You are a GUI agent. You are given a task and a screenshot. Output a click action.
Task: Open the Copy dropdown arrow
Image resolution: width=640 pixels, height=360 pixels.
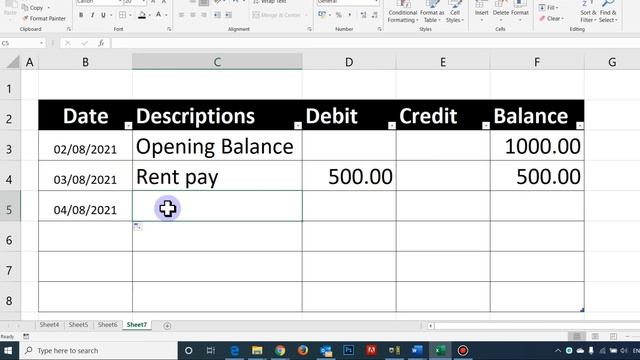(49, 8)
